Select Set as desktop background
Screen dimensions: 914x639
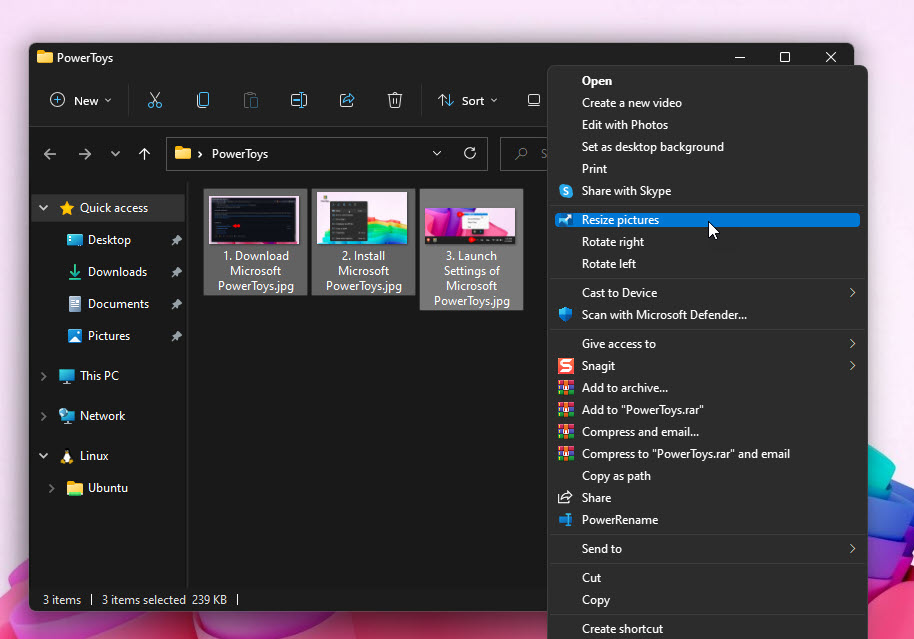pyautogui.click(x=707, y=147)
